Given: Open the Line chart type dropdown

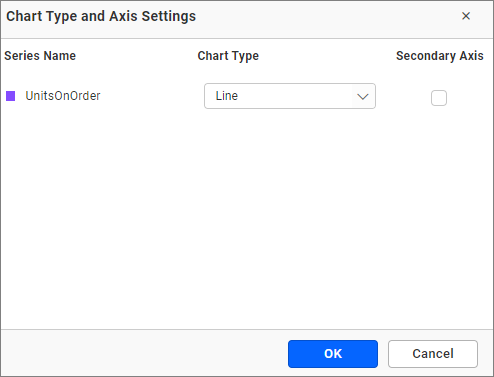Looking at the screenshot, I should (290, 96).
